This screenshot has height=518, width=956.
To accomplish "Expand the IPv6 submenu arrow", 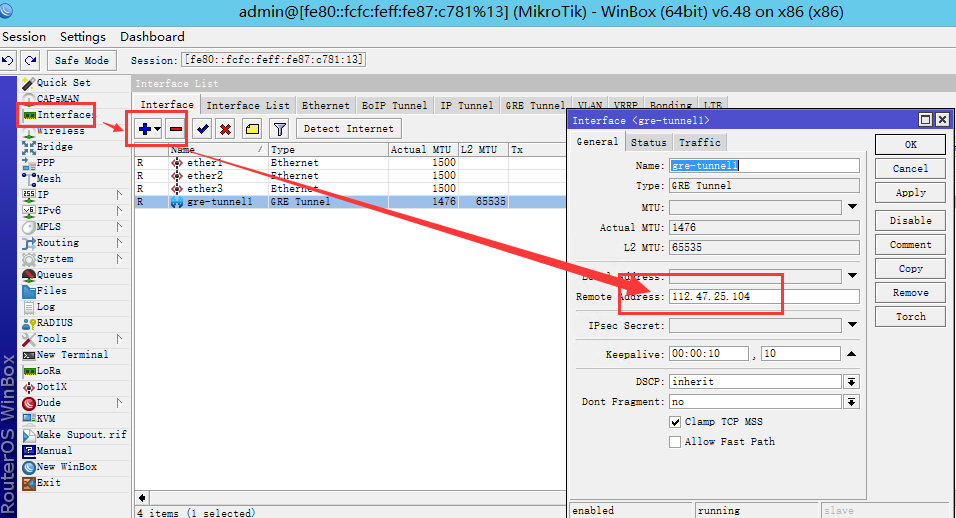I will pos(120,210).
